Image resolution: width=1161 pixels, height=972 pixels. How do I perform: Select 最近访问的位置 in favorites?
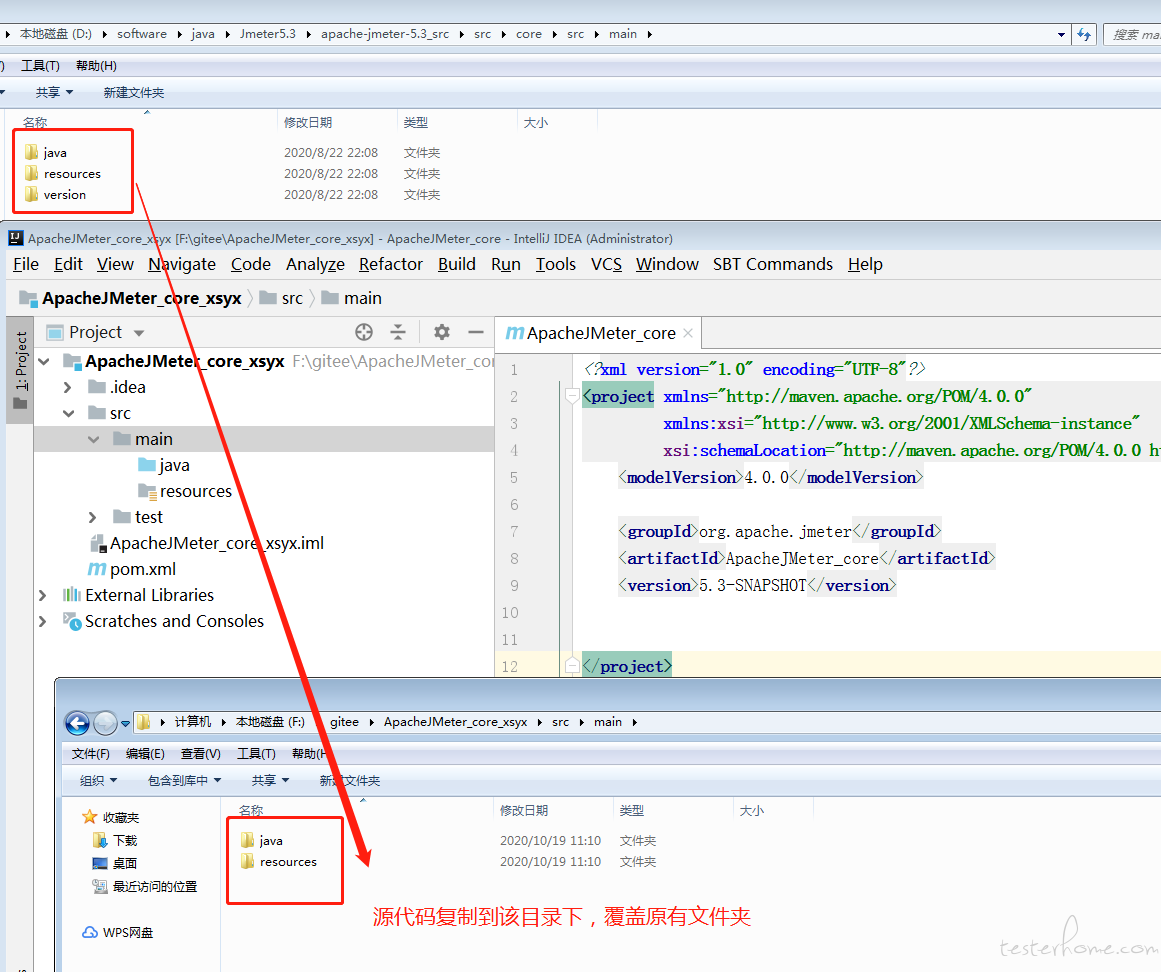(155, 886)
